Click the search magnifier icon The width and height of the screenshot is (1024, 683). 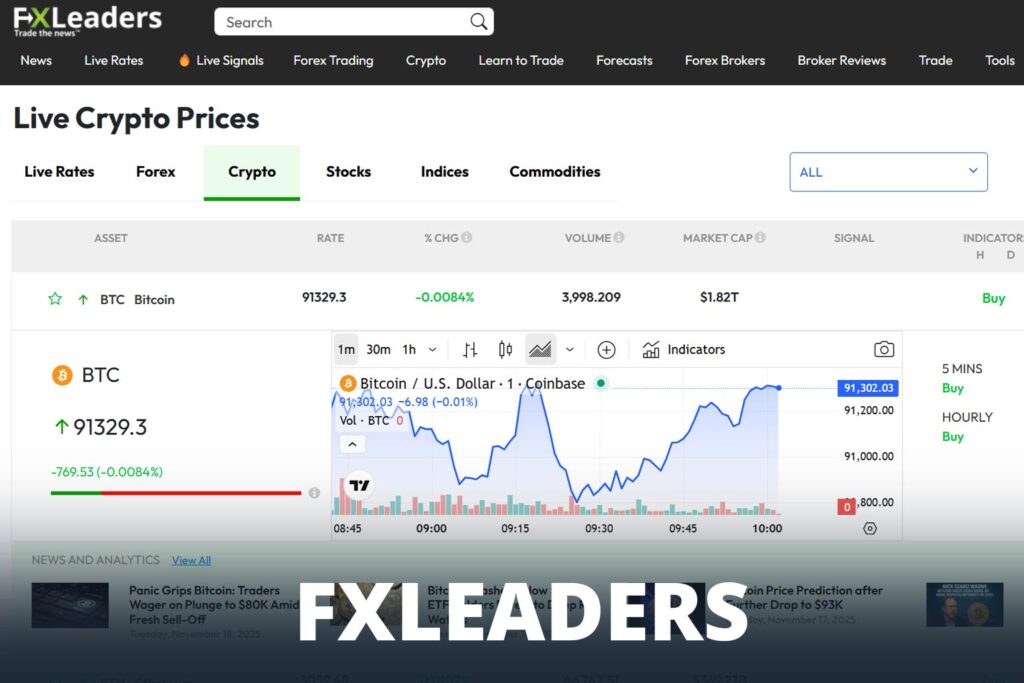[478, 21]
